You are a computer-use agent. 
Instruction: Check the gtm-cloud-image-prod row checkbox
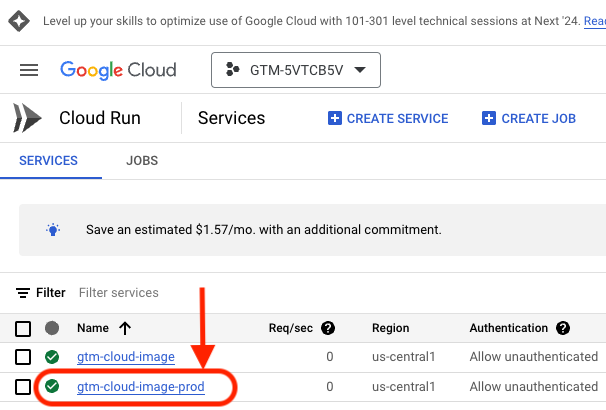click(x=23, y=386)
